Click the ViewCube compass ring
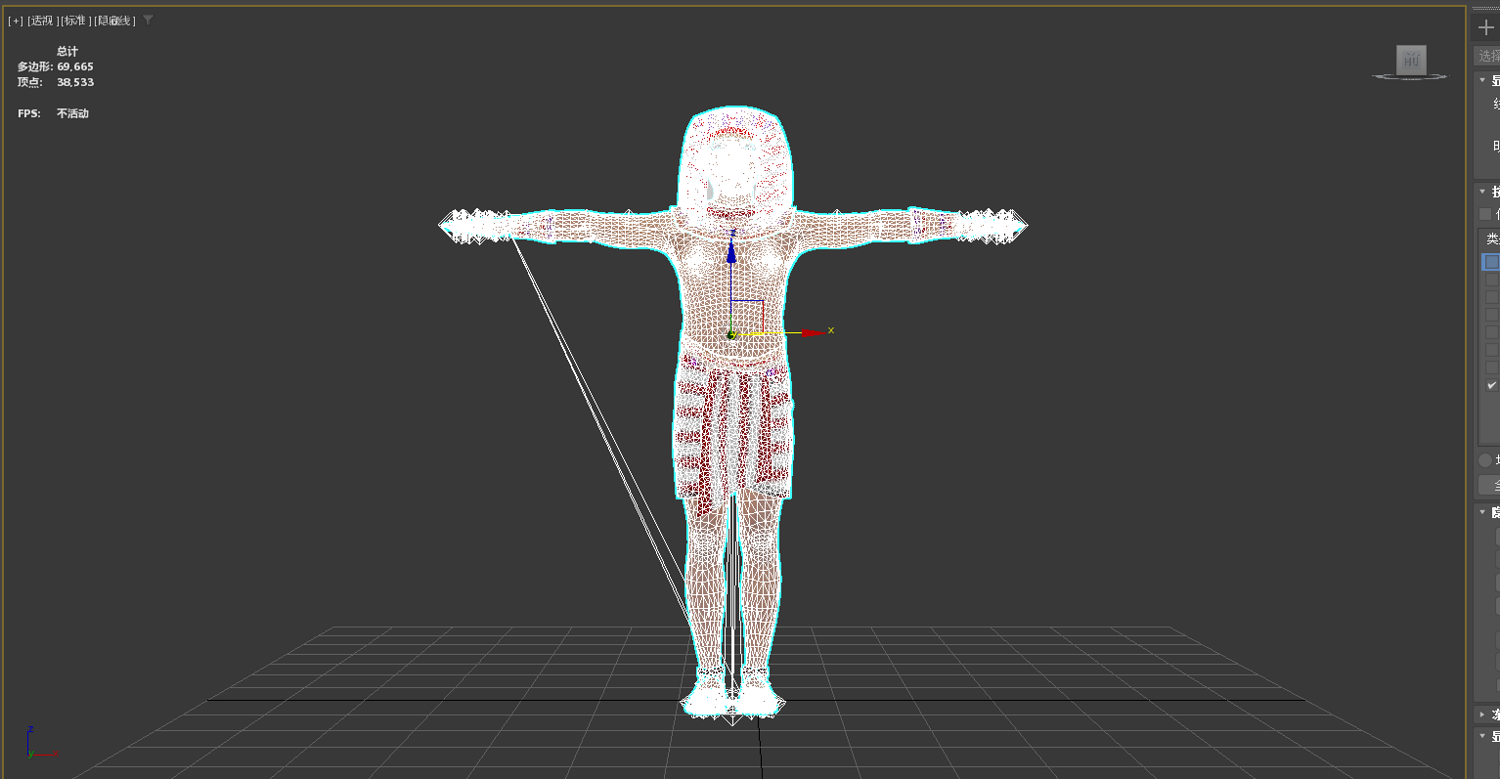 [x=1411, y=77]
